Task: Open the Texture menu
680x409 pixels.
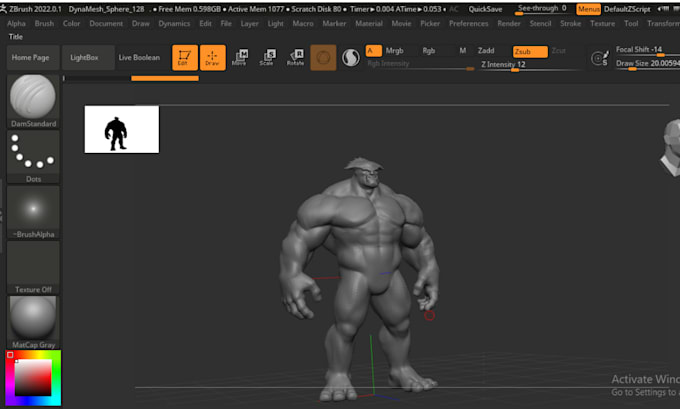Action: tap(603, 23)
